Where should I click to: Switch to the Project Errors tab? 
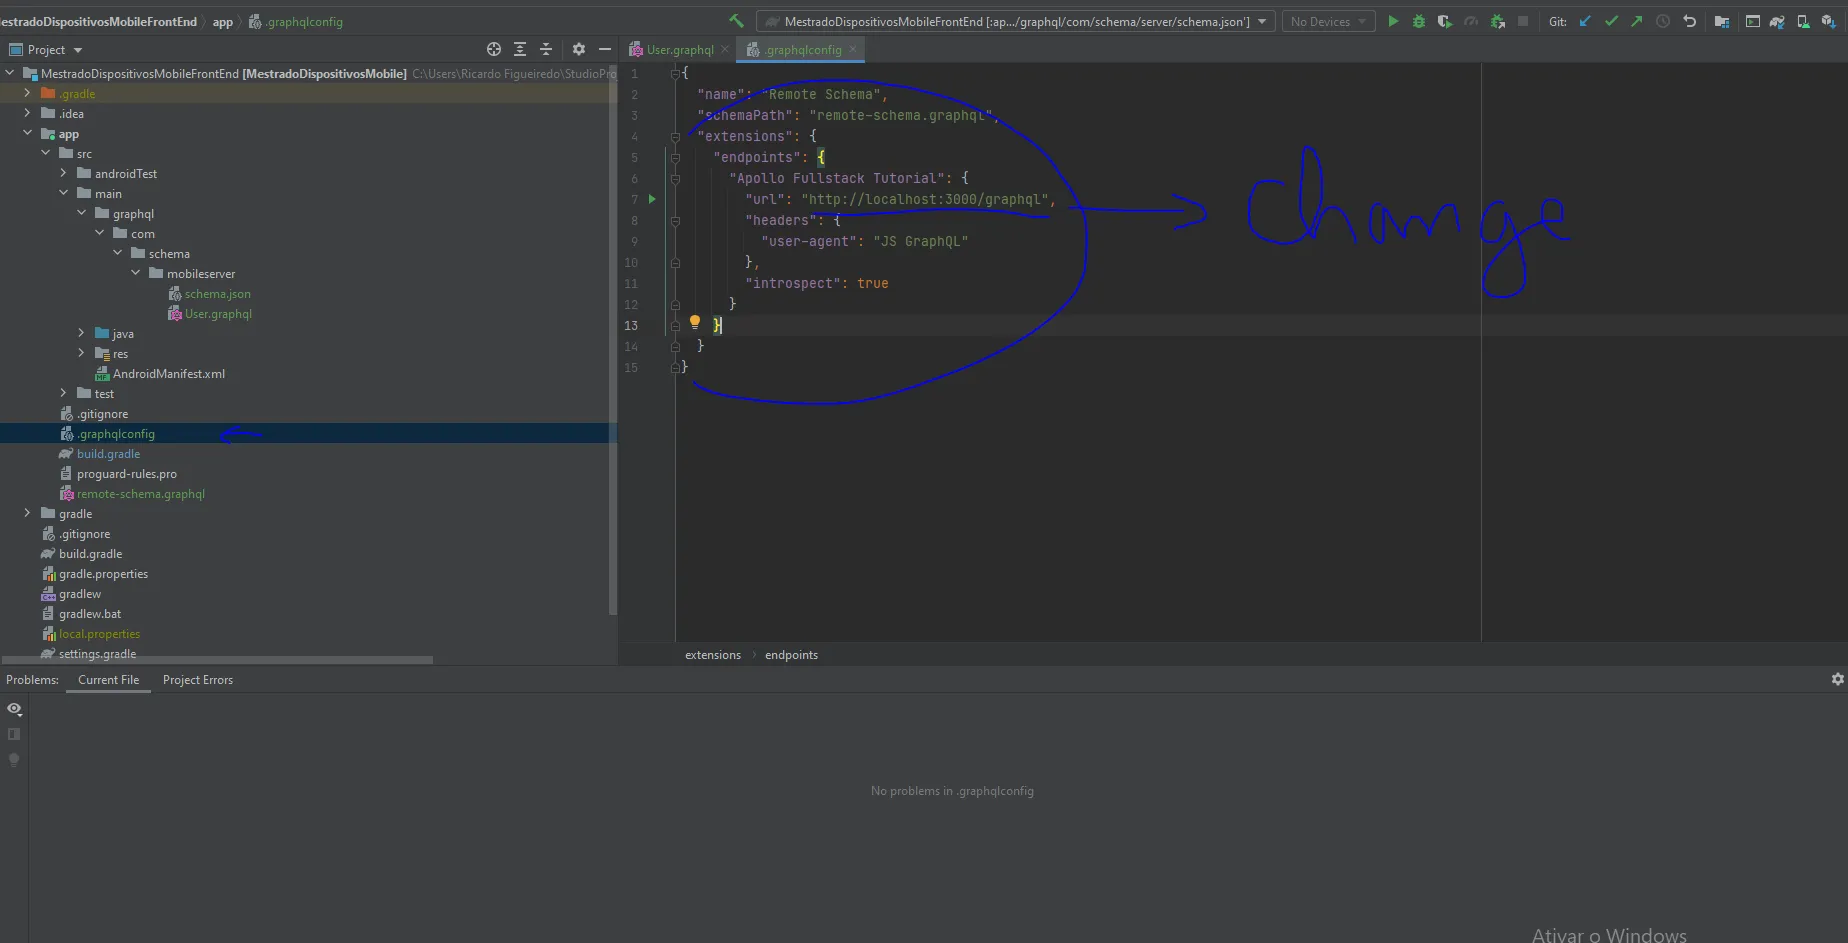click(x=197, y=680)
